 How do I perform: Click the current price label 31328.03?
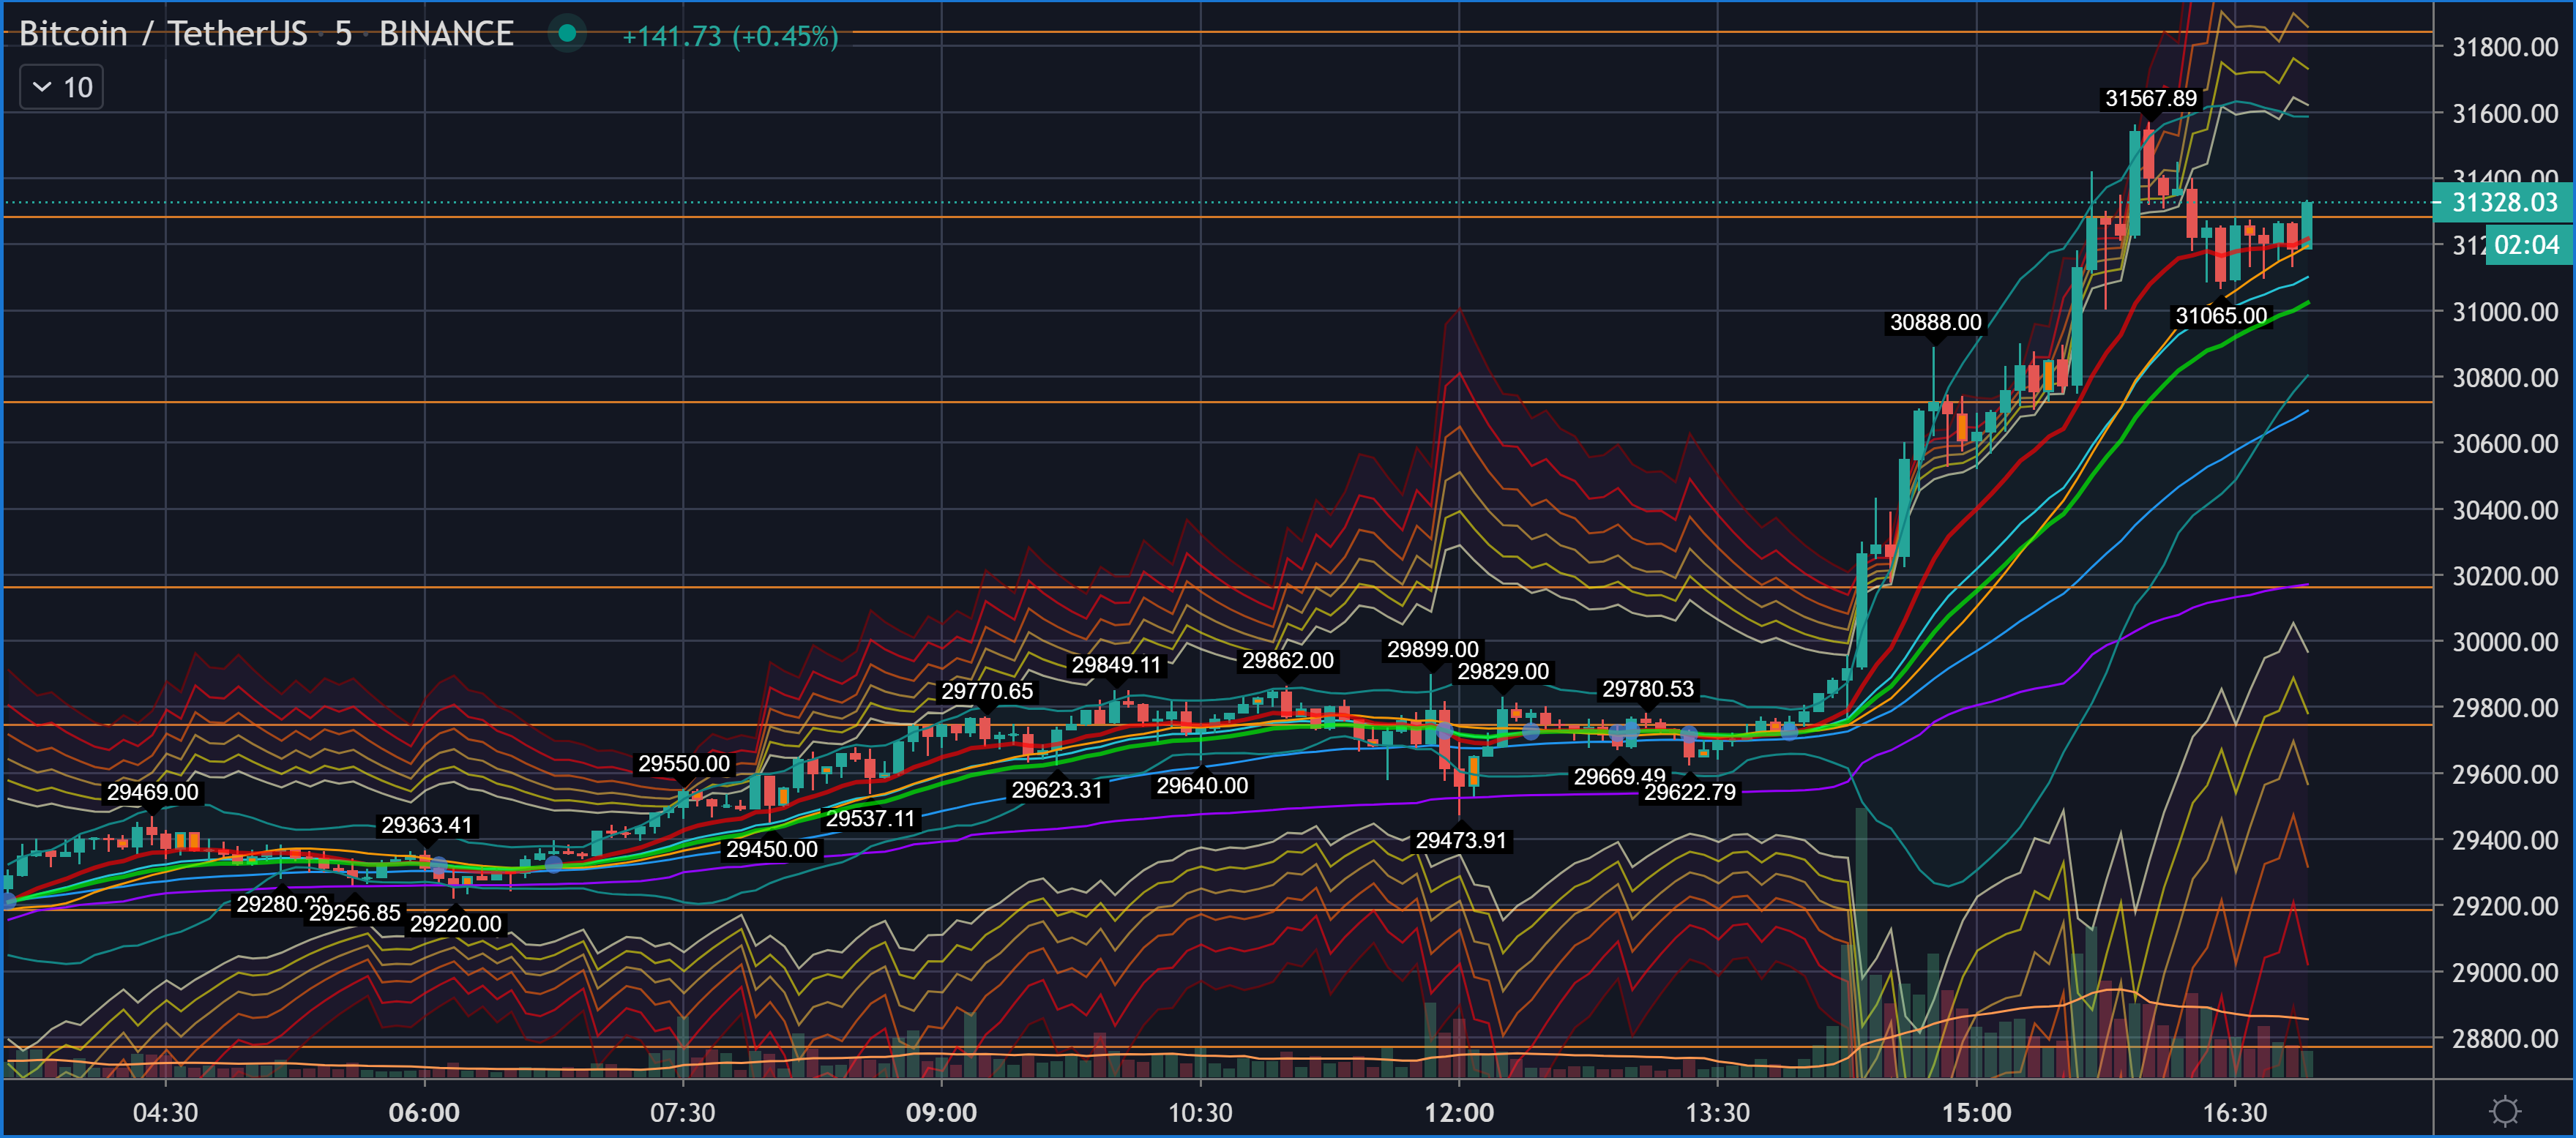[x=2504, y=203]
